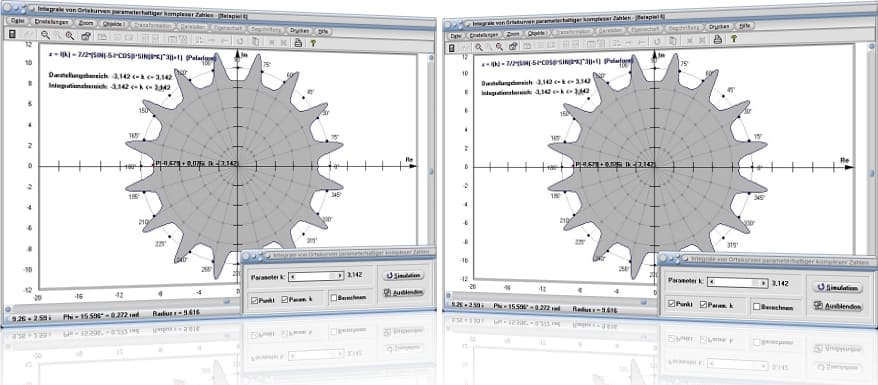Open Hilfe menu in right window

(x=745, y=26)
